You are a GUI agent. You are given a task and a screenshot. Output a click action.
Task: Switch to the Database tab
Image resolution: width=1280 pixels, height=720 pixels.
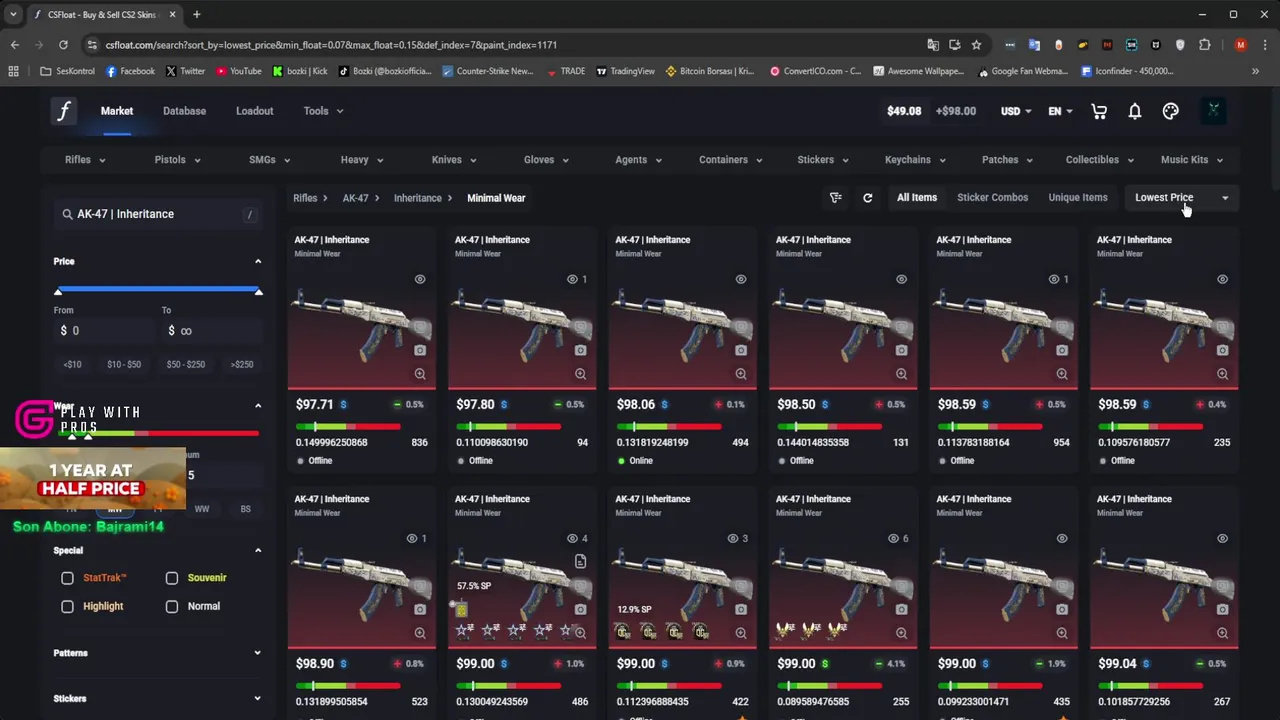(x=184, y=111)
